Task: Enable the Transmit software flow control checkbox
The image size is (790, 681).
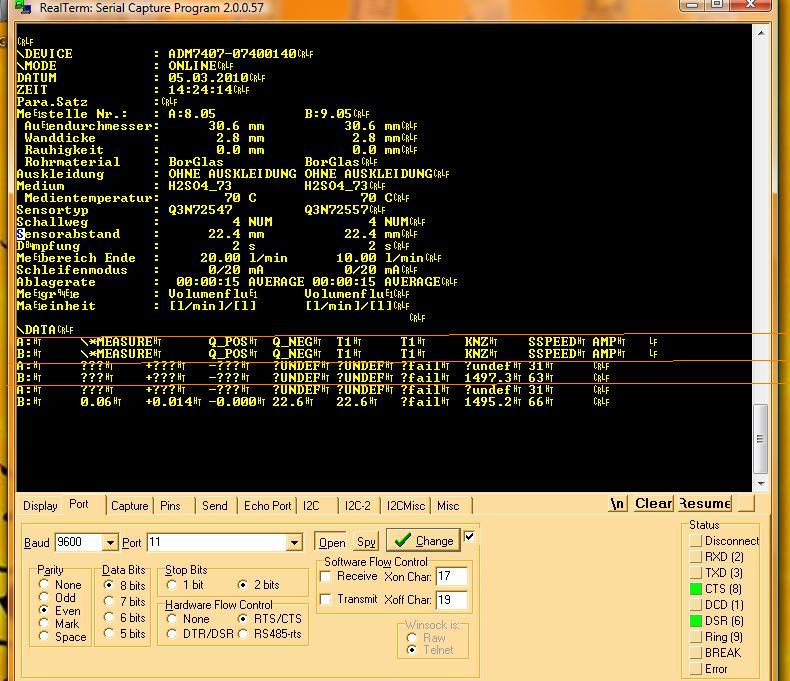Action: (x=325, y=599)
